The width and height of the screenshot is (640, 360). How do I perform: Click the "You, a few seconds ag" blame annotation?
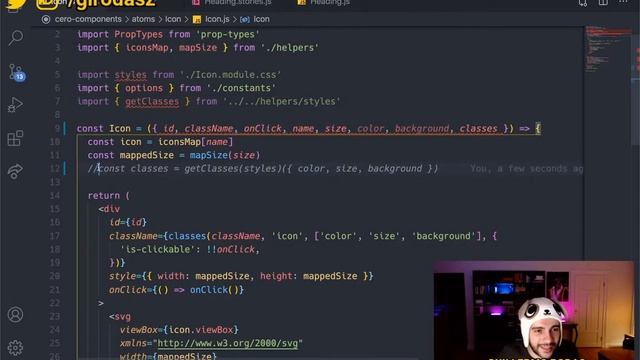(x=527, y=169)
